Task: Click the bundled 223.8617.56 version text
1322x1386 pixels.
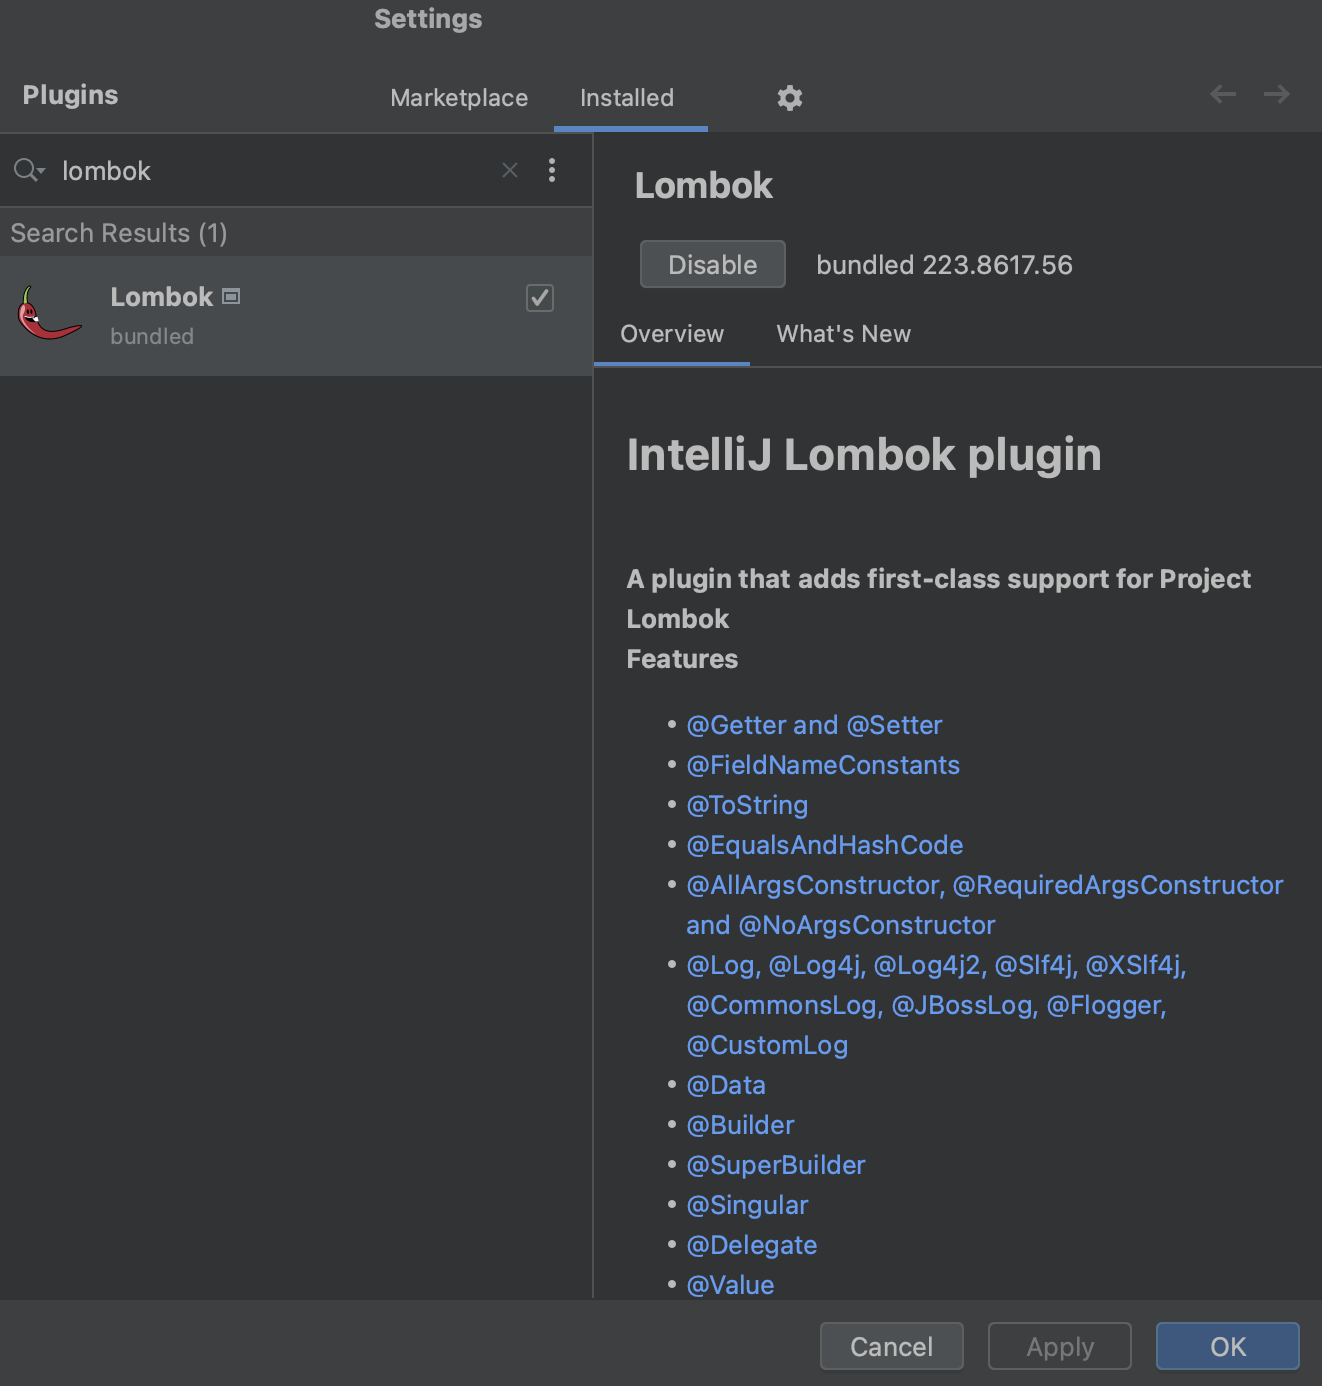Action: [944, 265]
